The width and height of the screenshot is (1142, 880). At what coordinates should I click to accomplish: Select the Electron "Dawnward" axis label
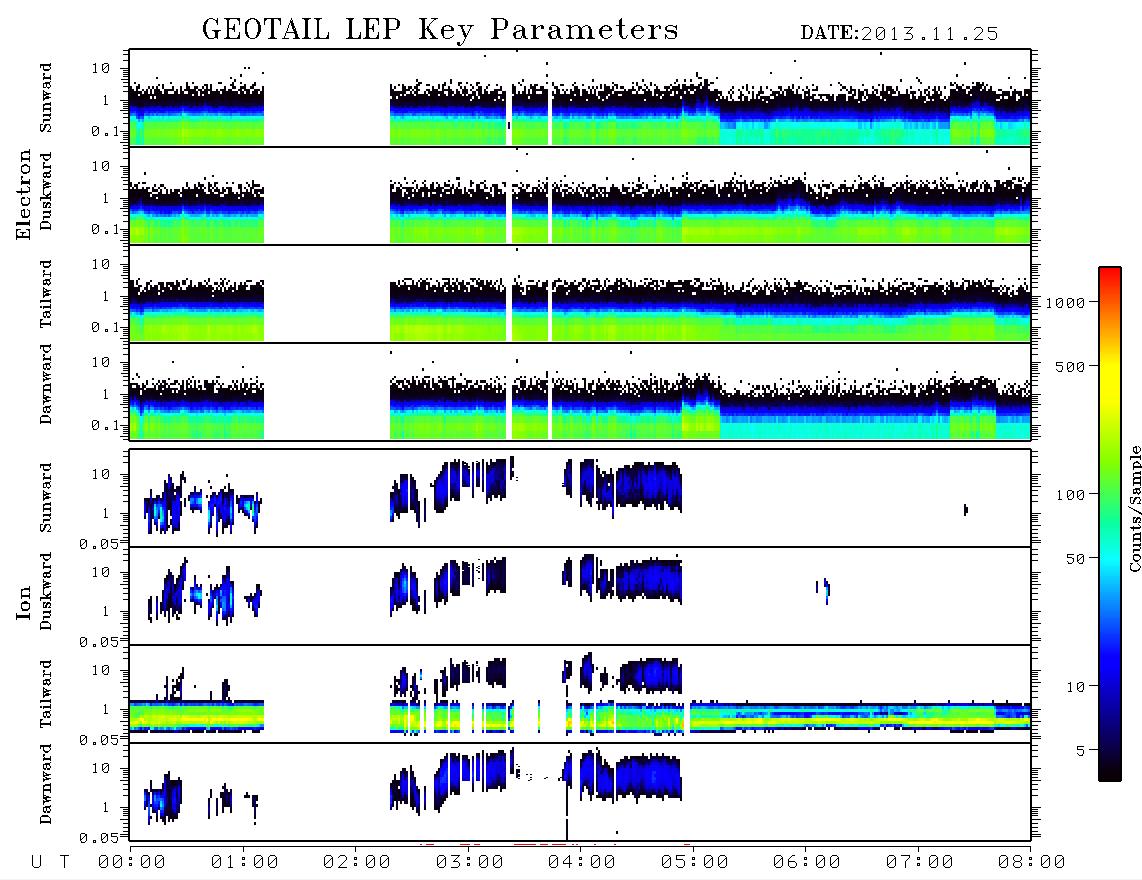(x=46, y=385)
